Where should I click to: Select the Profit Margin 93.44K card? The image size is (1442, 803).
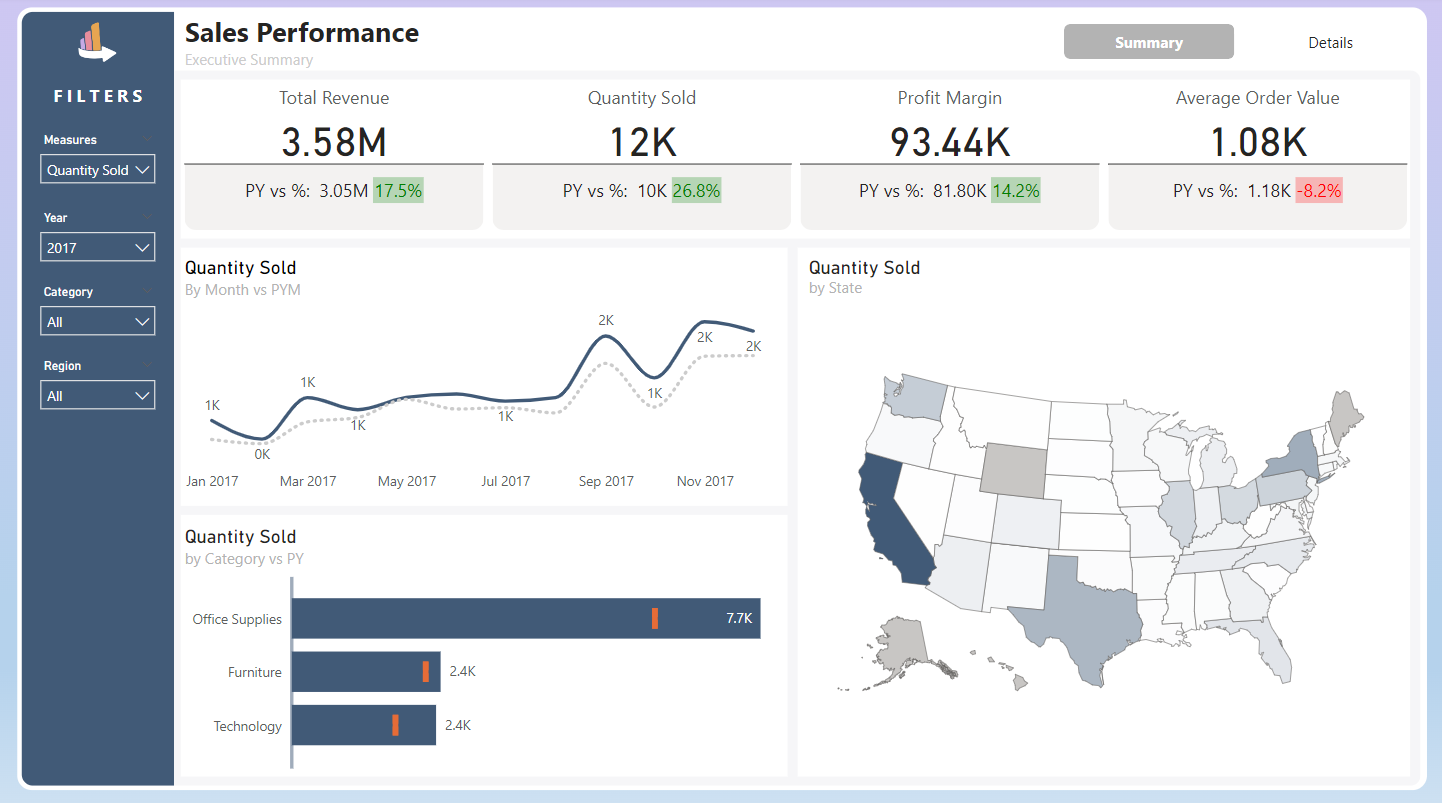coord(950,156)
